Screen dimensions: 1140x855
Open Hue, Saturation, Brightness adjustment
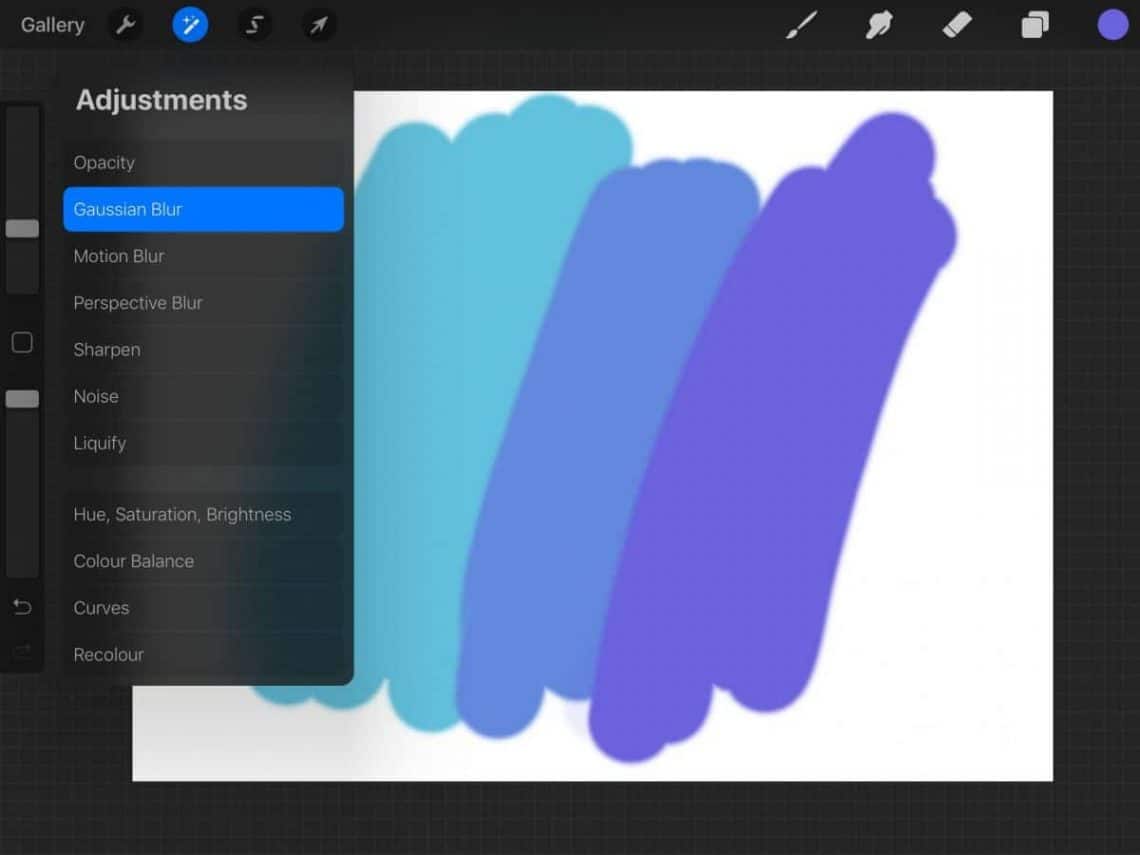(x=204, y=514)
